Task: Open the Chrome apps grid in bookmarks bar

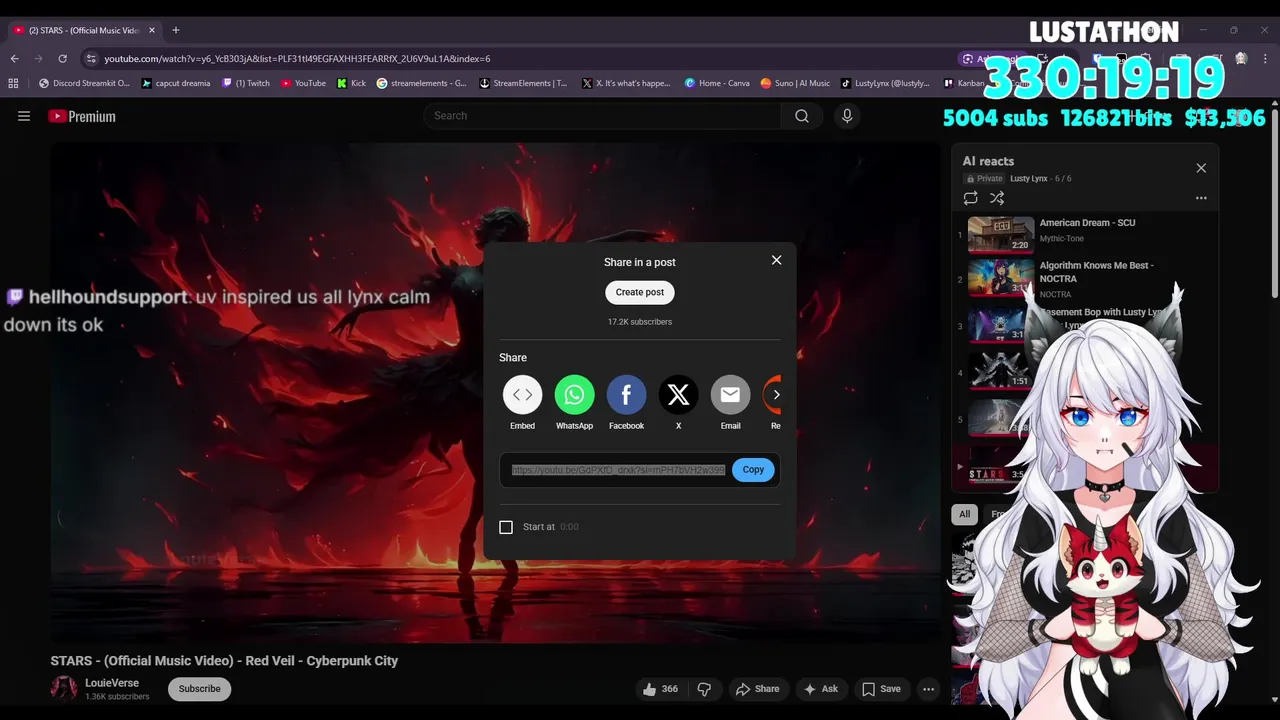Action: (x=13, y=83)
